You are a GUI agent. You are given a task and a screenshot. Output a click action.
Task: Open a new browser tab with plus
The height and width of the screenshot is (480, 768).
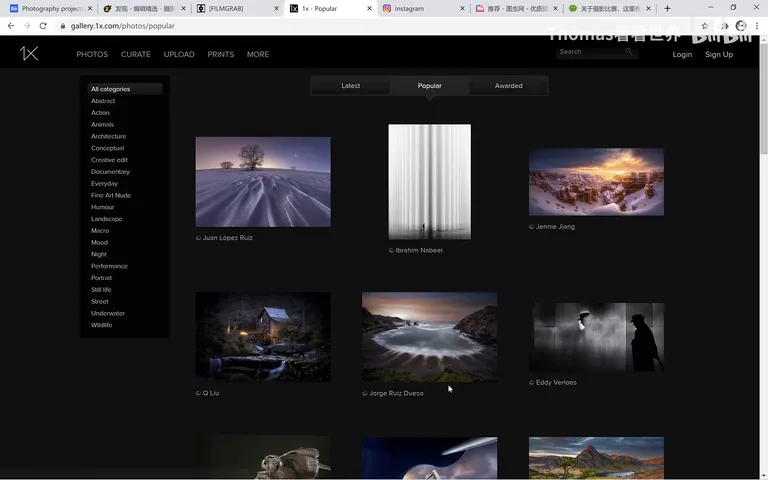click(667, 8)
